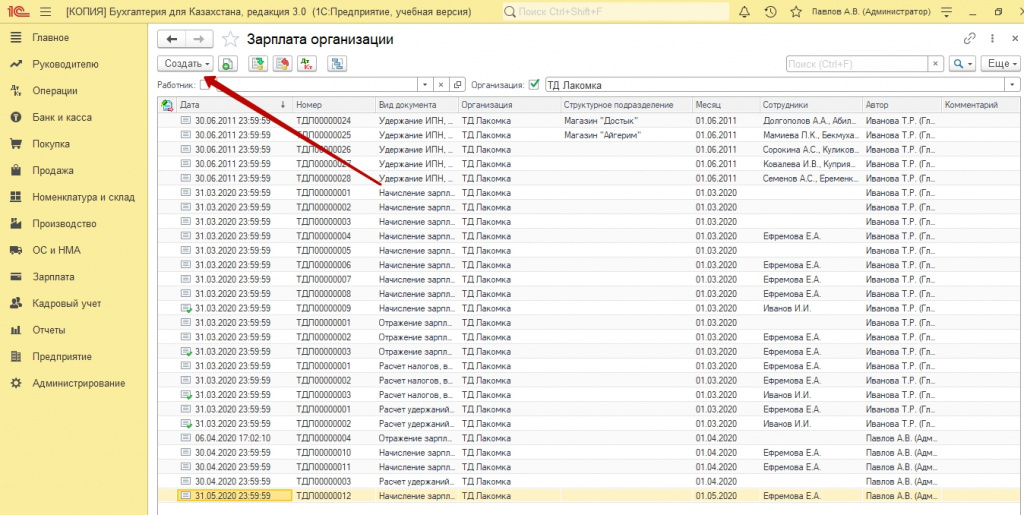This screenshot has height=515, width=1024.
Task: Open Зарплата section
Action: [54, 277]
